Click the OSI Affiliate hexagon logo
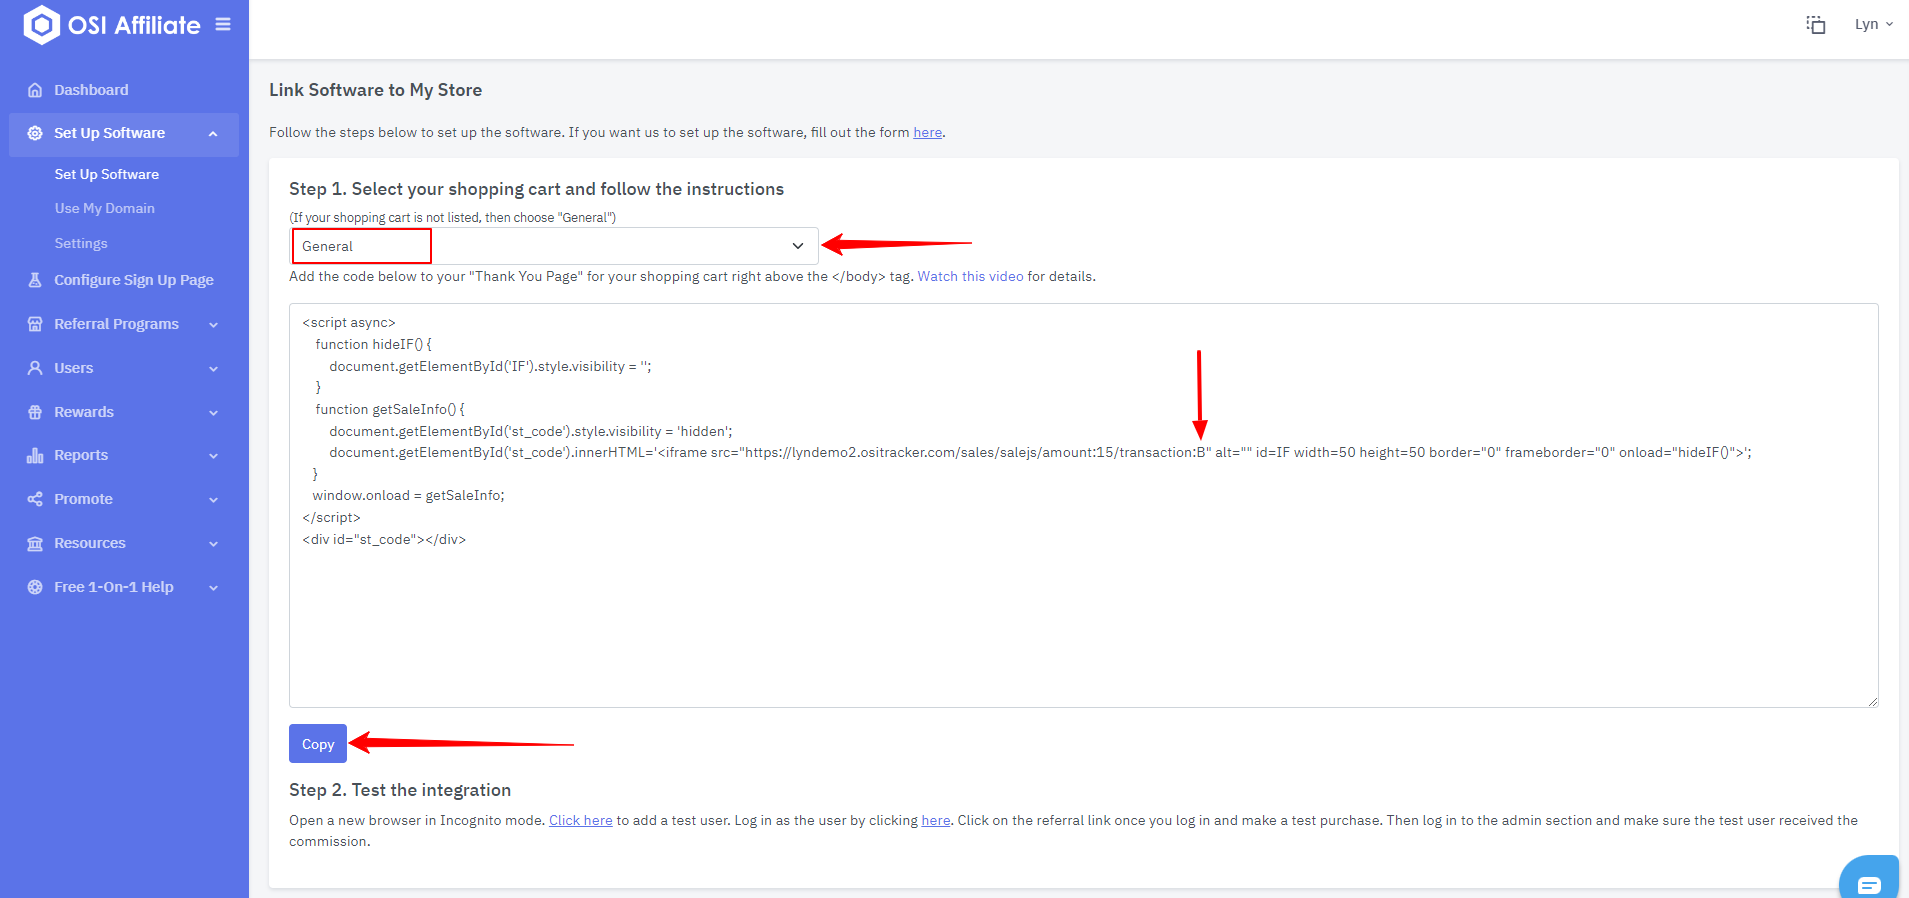This screenshot has width=1909, height=898. pos(41,25)
